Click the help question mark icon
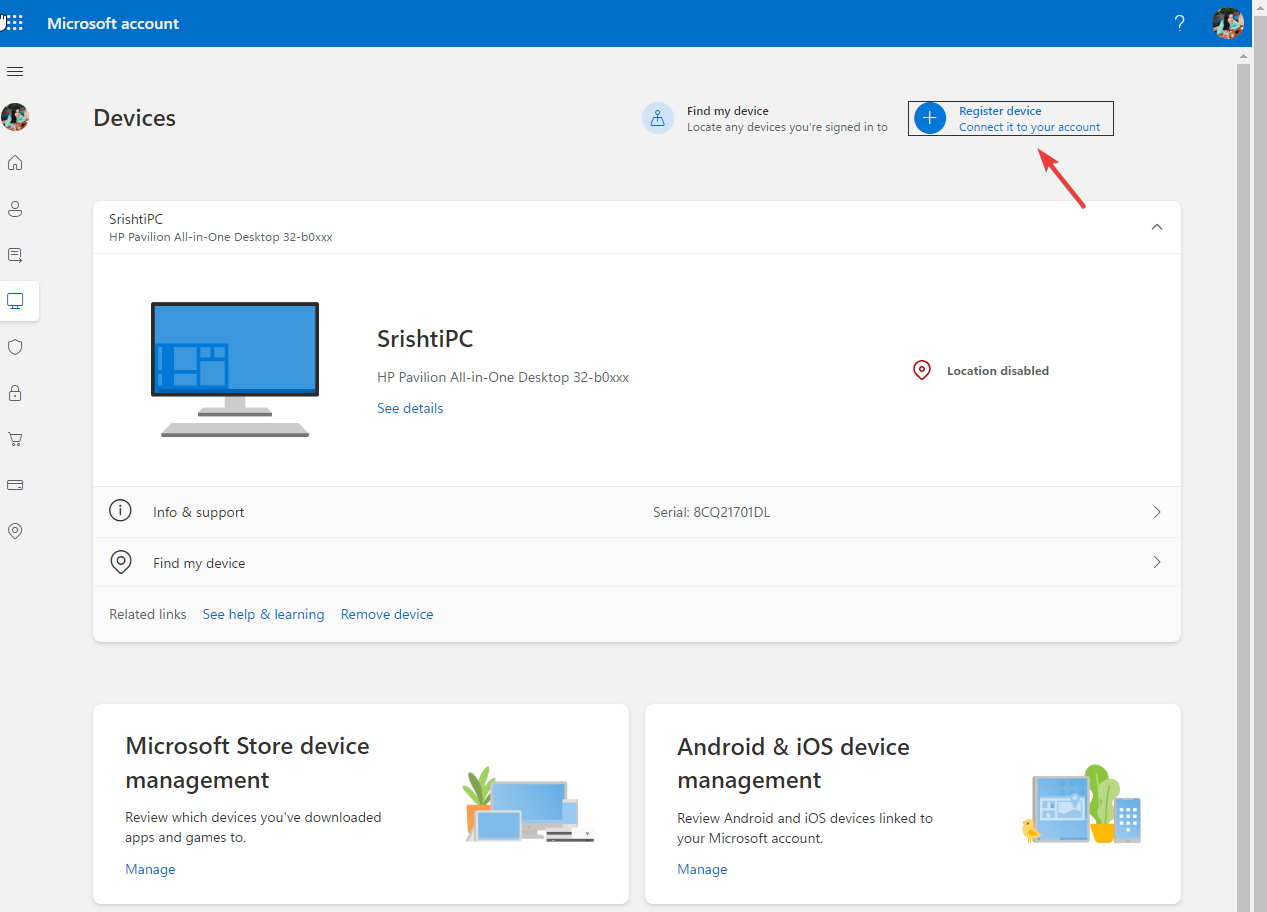Screen dimensions: 1267x912 pos(1180,23)
